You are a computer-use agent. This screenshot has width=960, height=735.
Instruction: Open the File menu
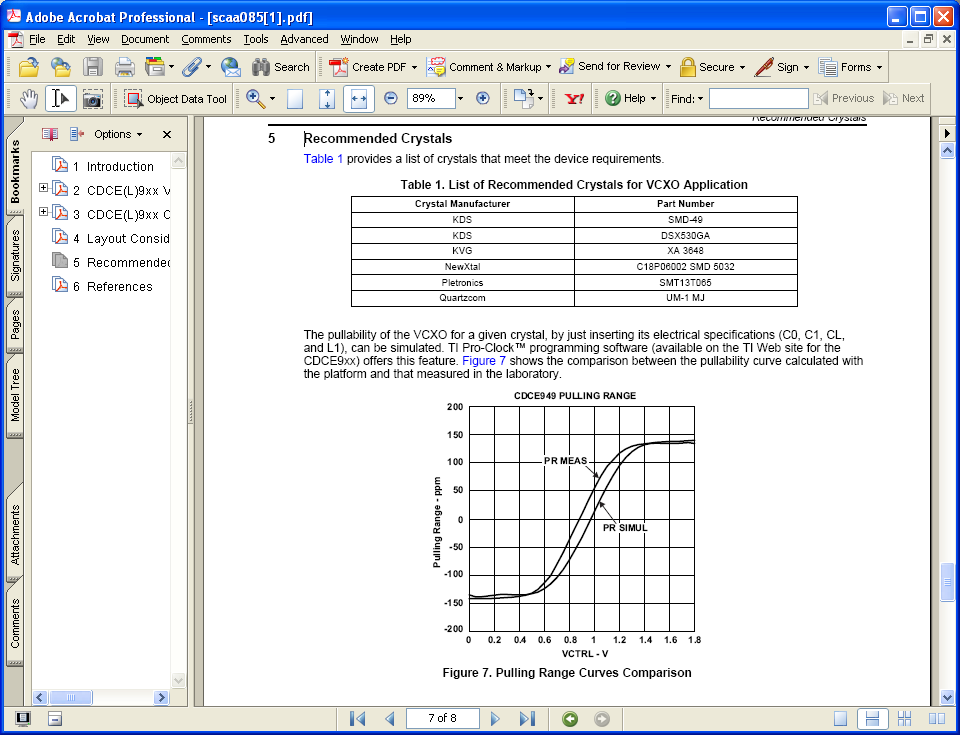[37, 39]
